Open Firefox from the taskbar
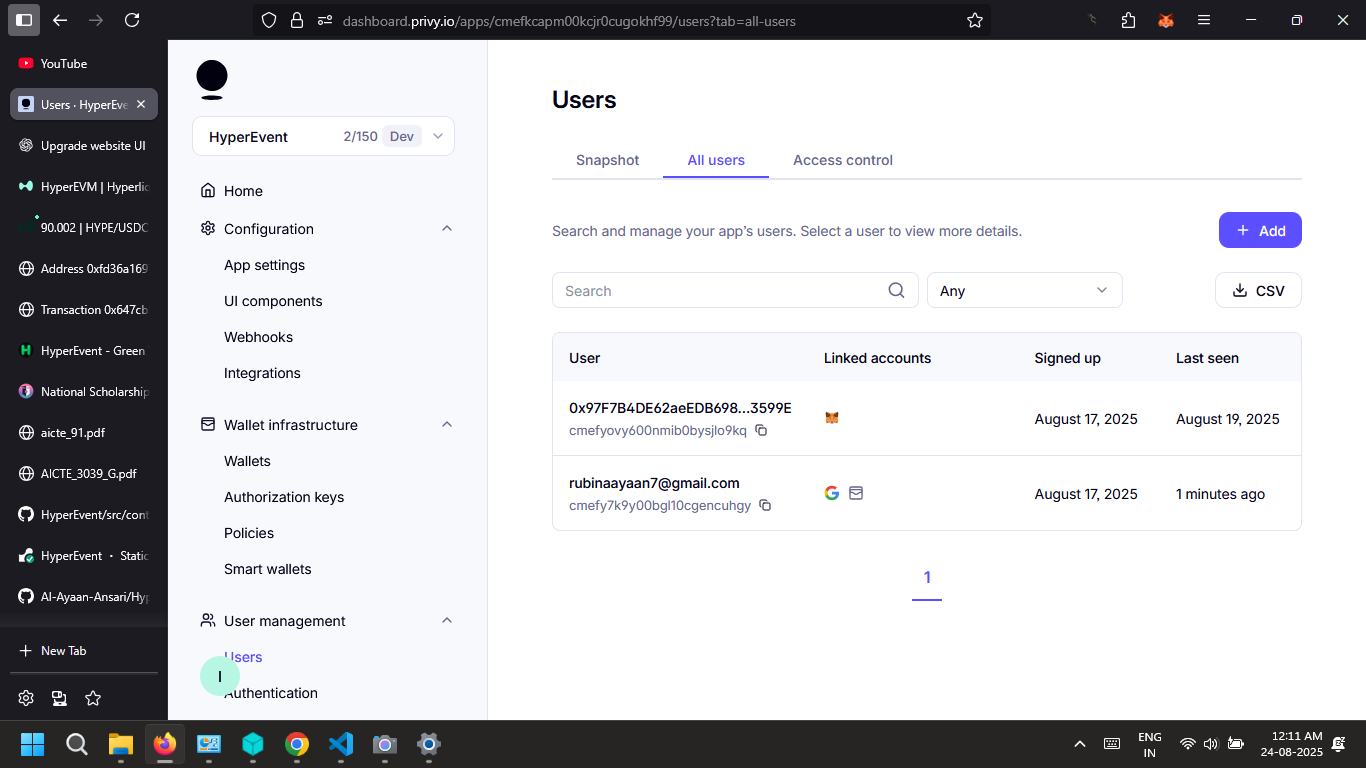This screenshot has height=768, width=1366. click(x=165, y=744)
